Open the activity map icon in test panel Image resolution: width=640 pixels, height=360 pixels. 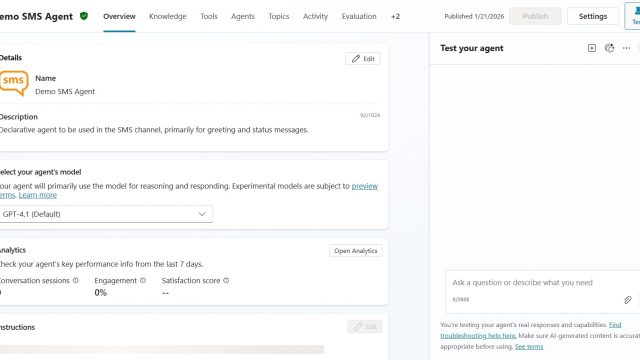pos(609,48)
